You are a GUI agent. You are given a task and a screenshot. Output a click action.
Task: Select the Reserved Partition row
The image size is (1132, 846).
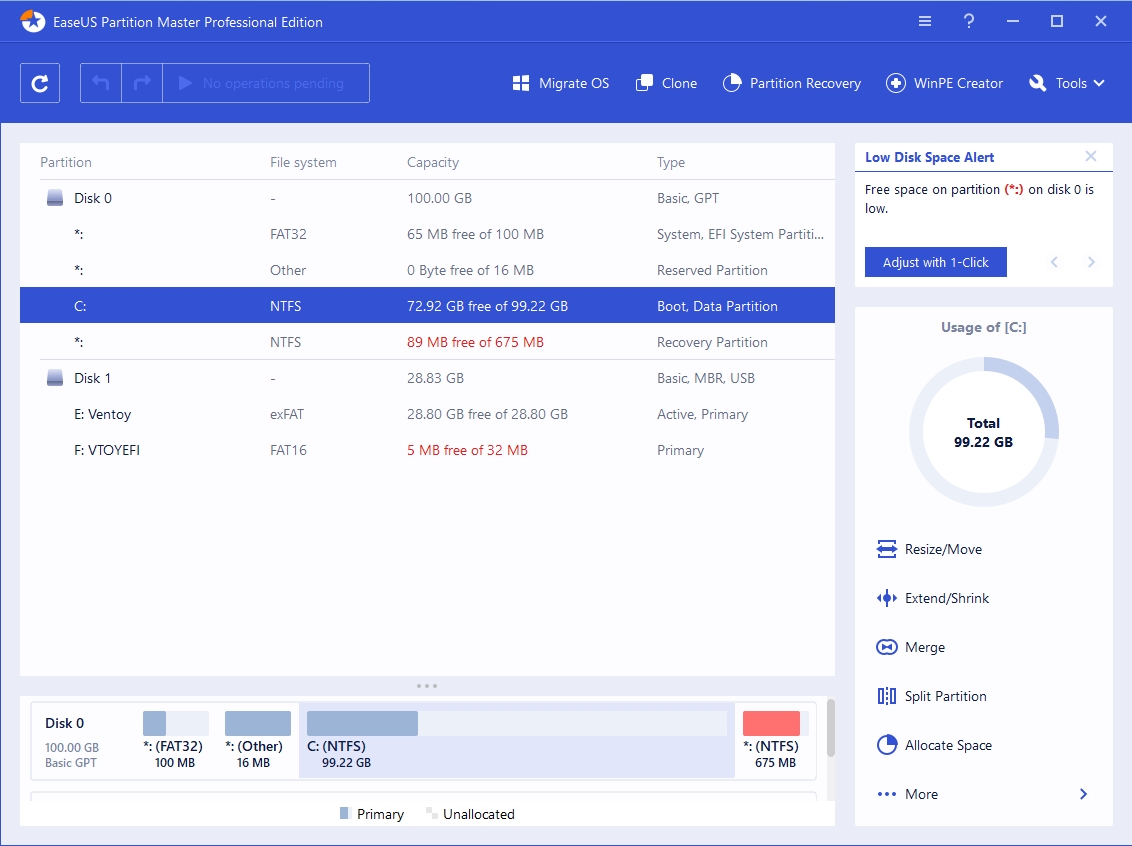coord(427,270)
